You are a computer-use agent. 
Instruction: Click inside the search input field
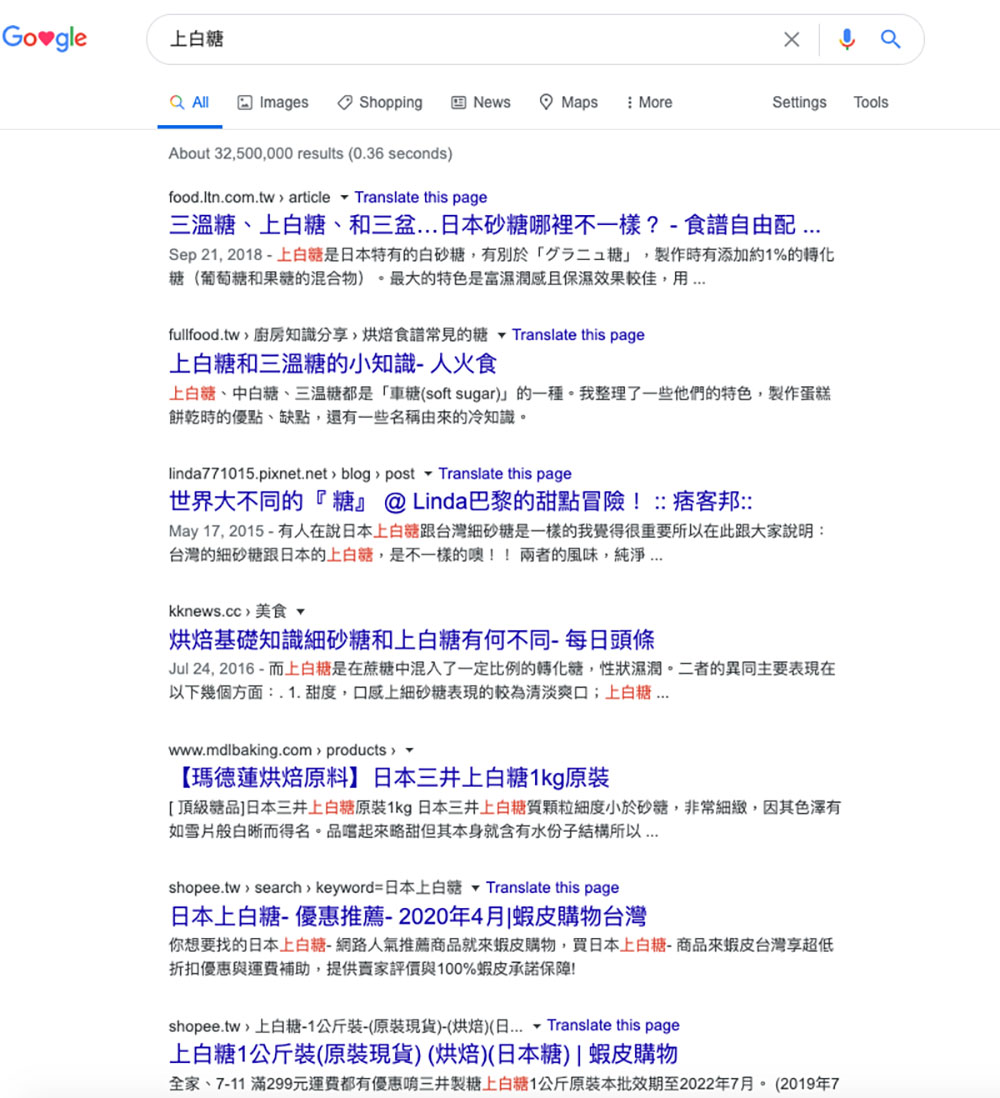400,39
